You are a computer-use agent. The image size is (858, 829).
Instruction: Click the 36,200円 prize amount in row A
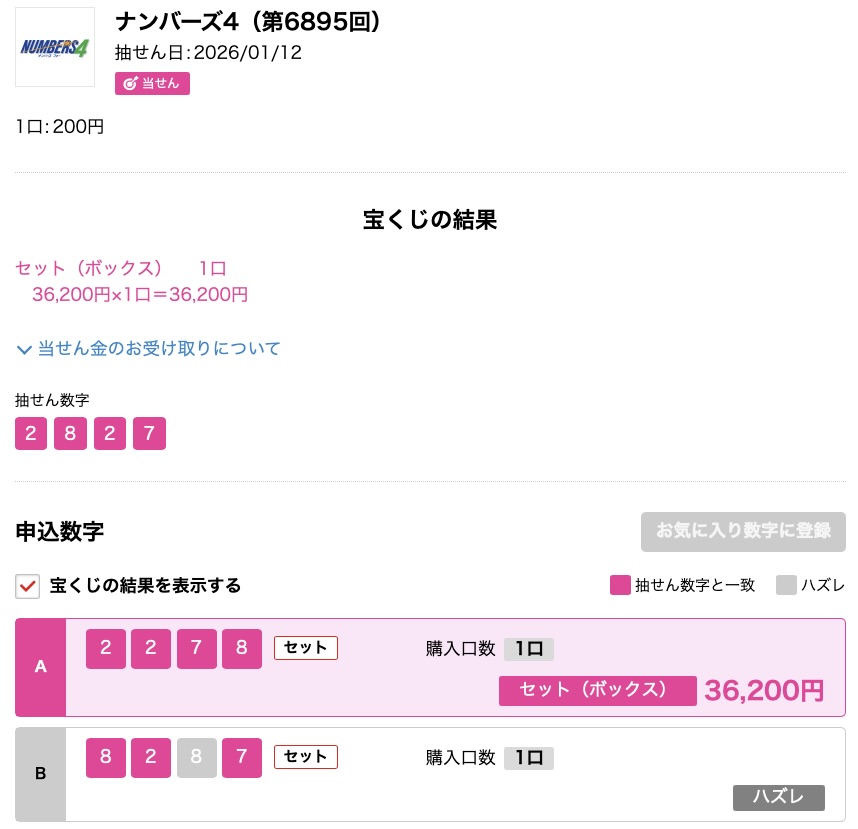click(x=764, y=691)
